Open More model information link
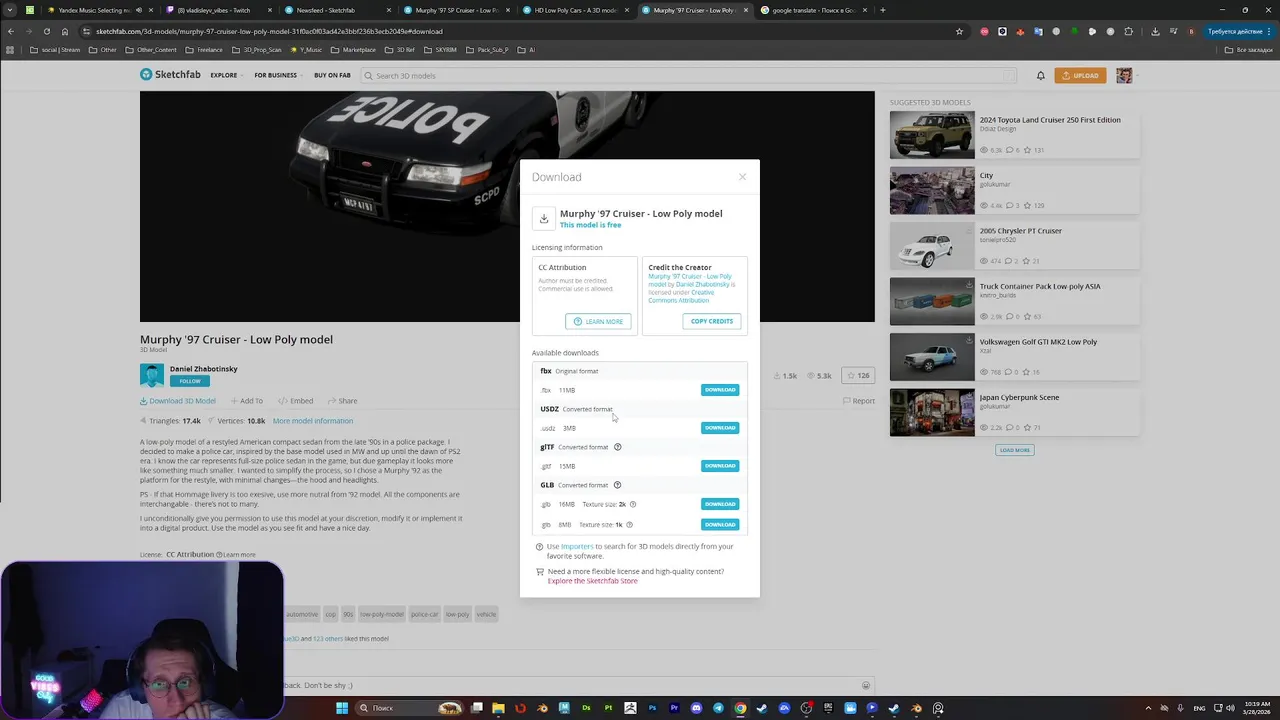1280x720 pixels. [313, 421]
